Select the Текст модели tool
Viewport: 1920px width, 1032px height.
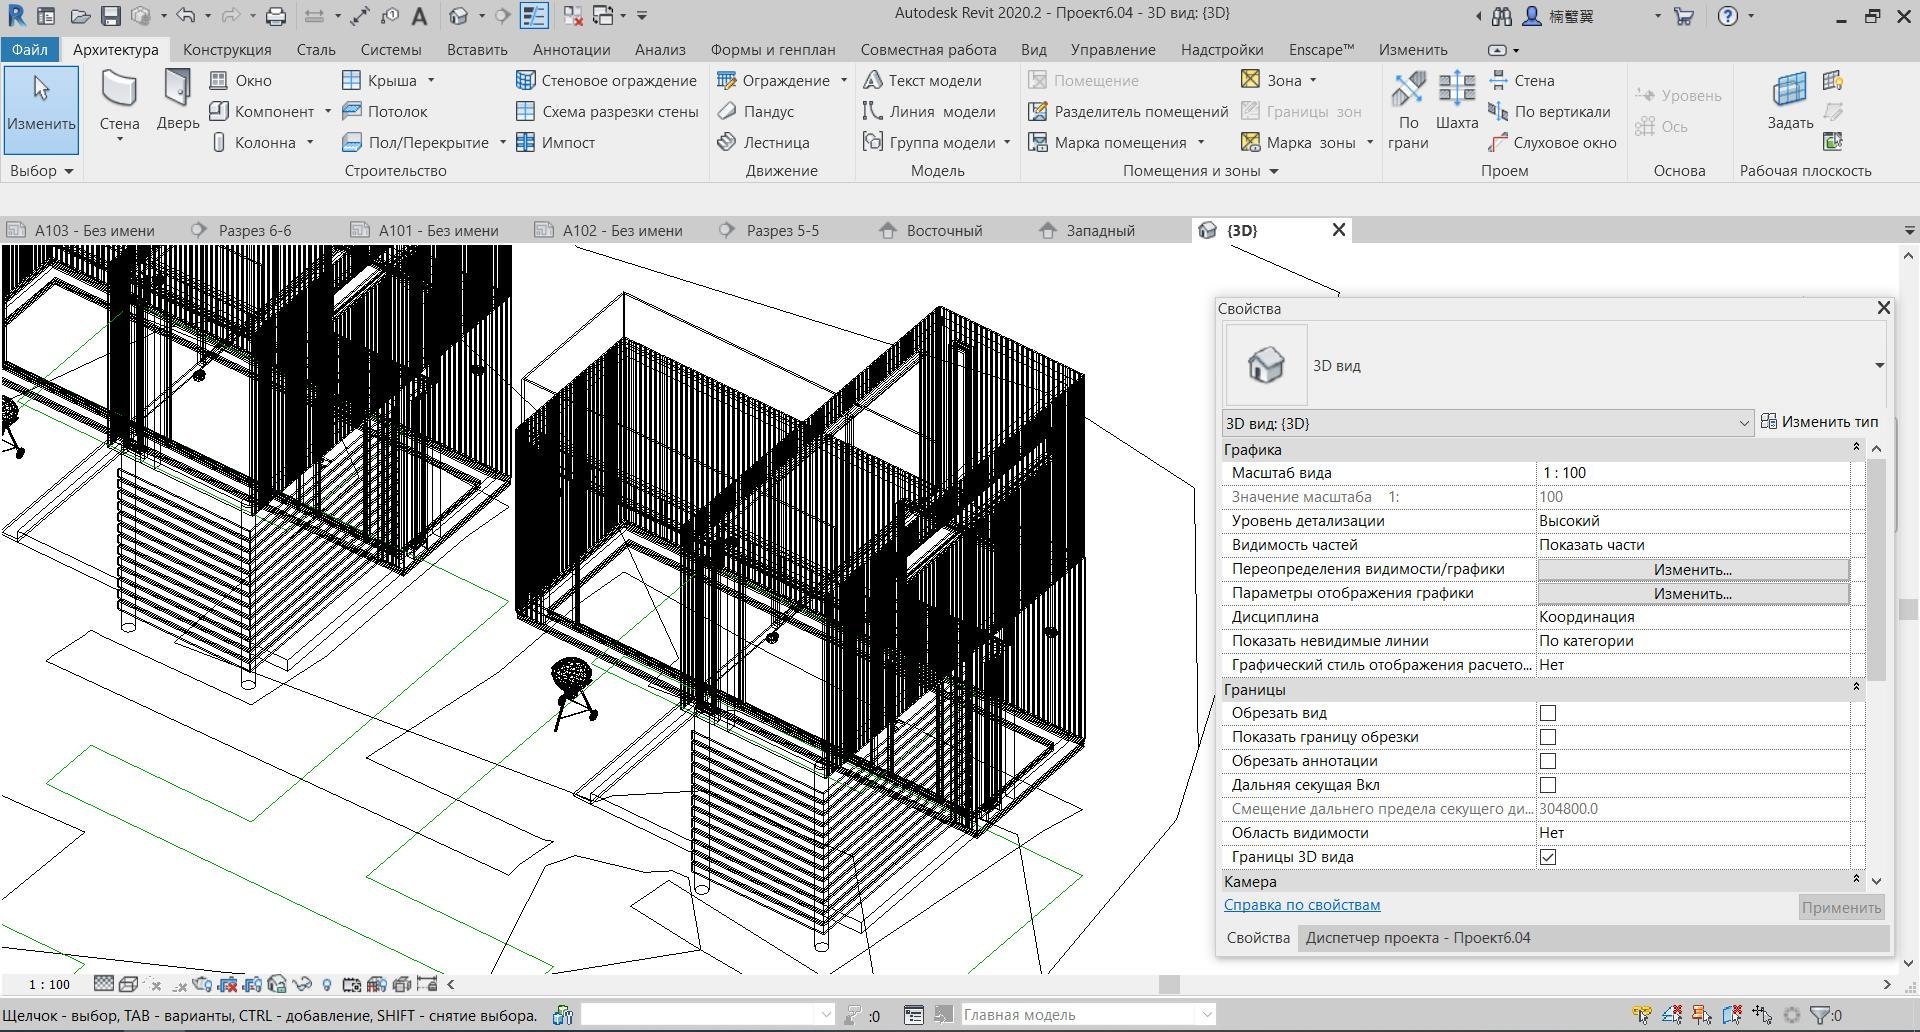(922, 80)
